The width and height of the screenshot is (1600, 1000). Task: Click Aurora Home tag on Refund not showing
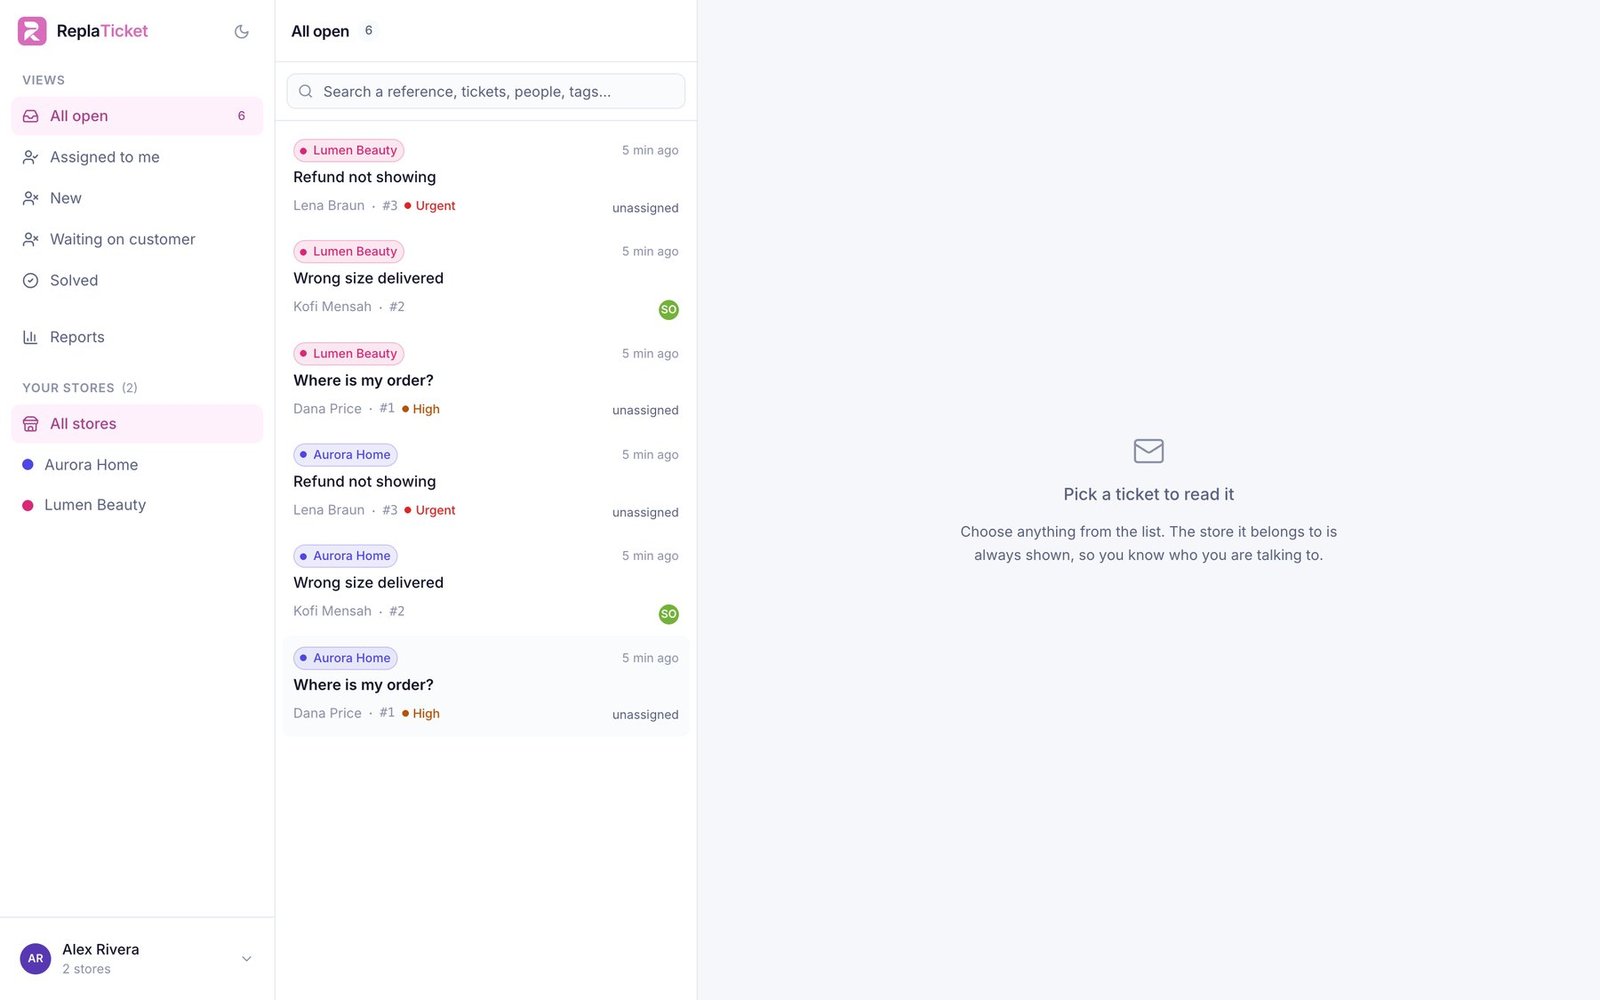[x=345, y=455]
